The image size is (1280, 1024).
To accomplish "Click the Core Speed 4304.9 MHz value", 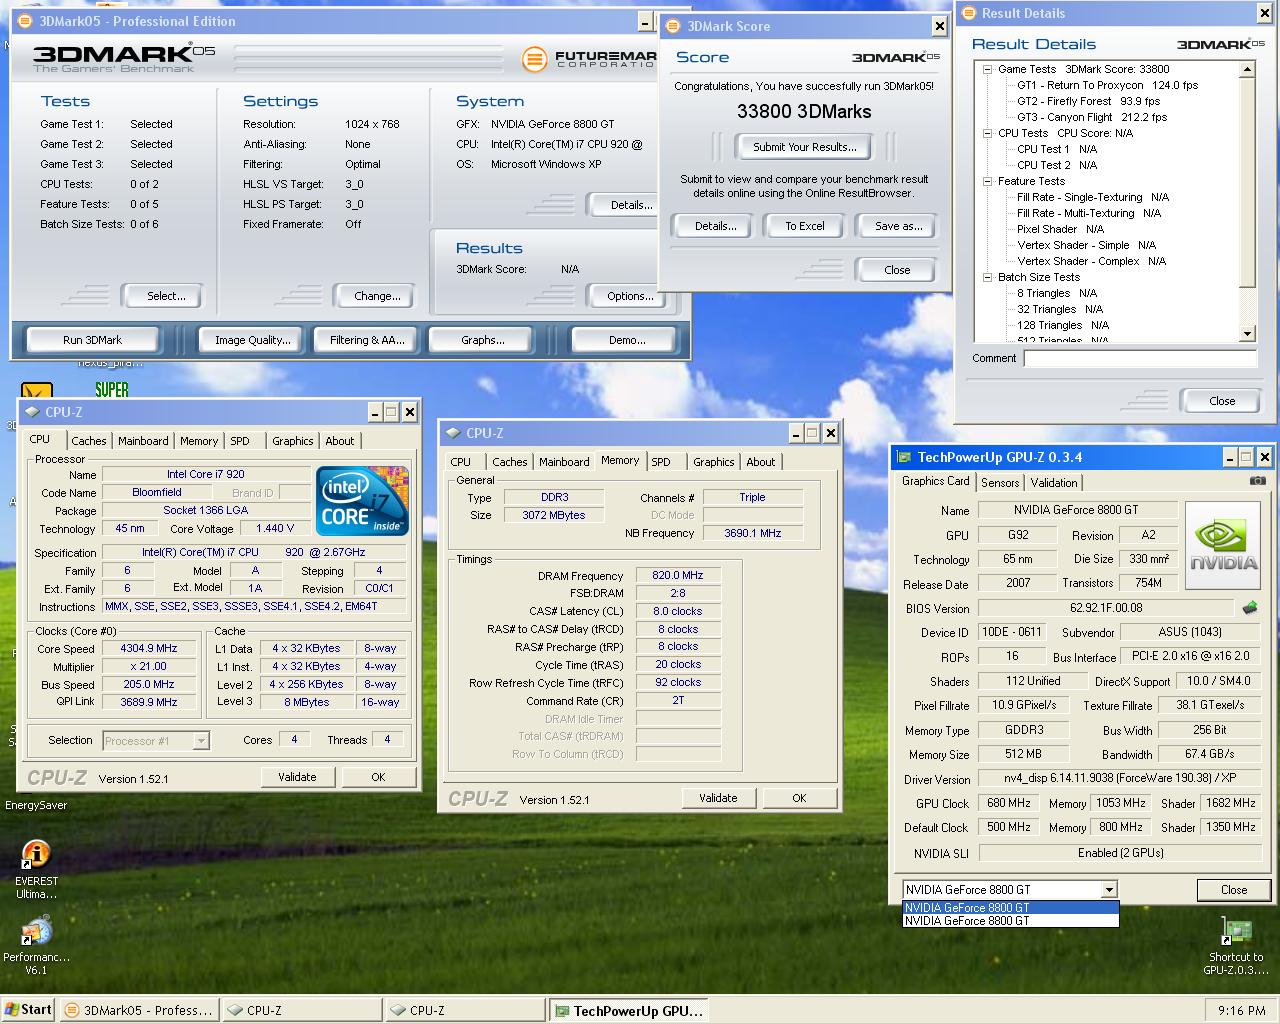I will point(149,648).
